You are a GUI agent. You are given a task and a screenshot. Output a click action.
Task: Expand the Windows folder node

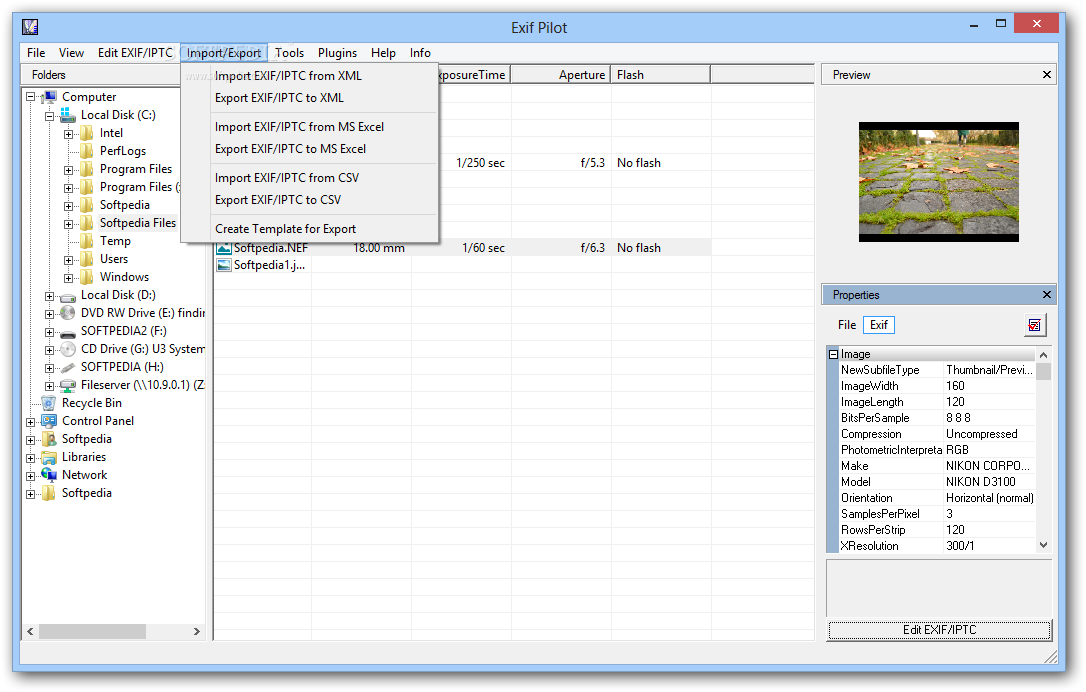(x=68, y=278)
